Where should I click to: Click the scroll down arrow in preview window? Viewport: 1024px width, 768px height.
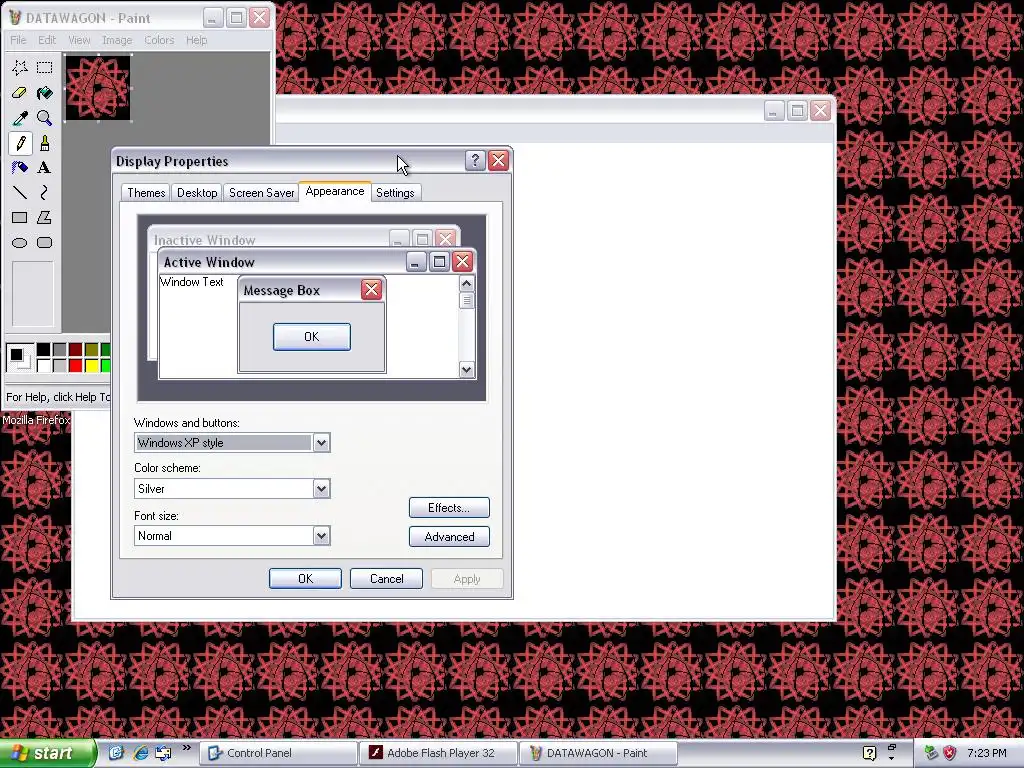[466, 370]
